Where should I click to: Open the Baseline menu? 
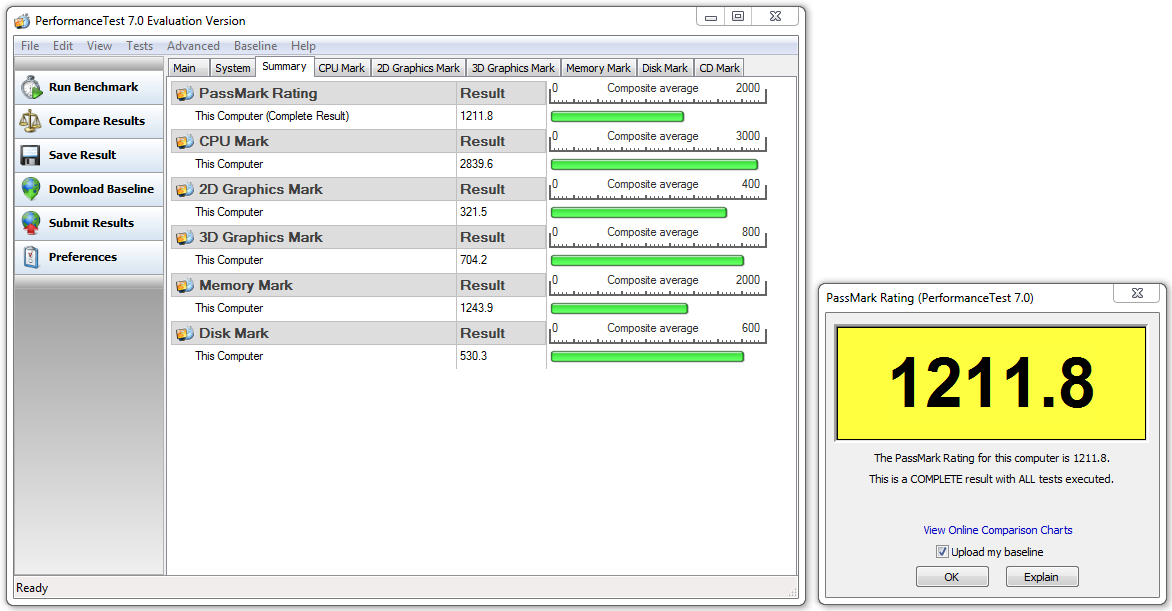point(255,46)
